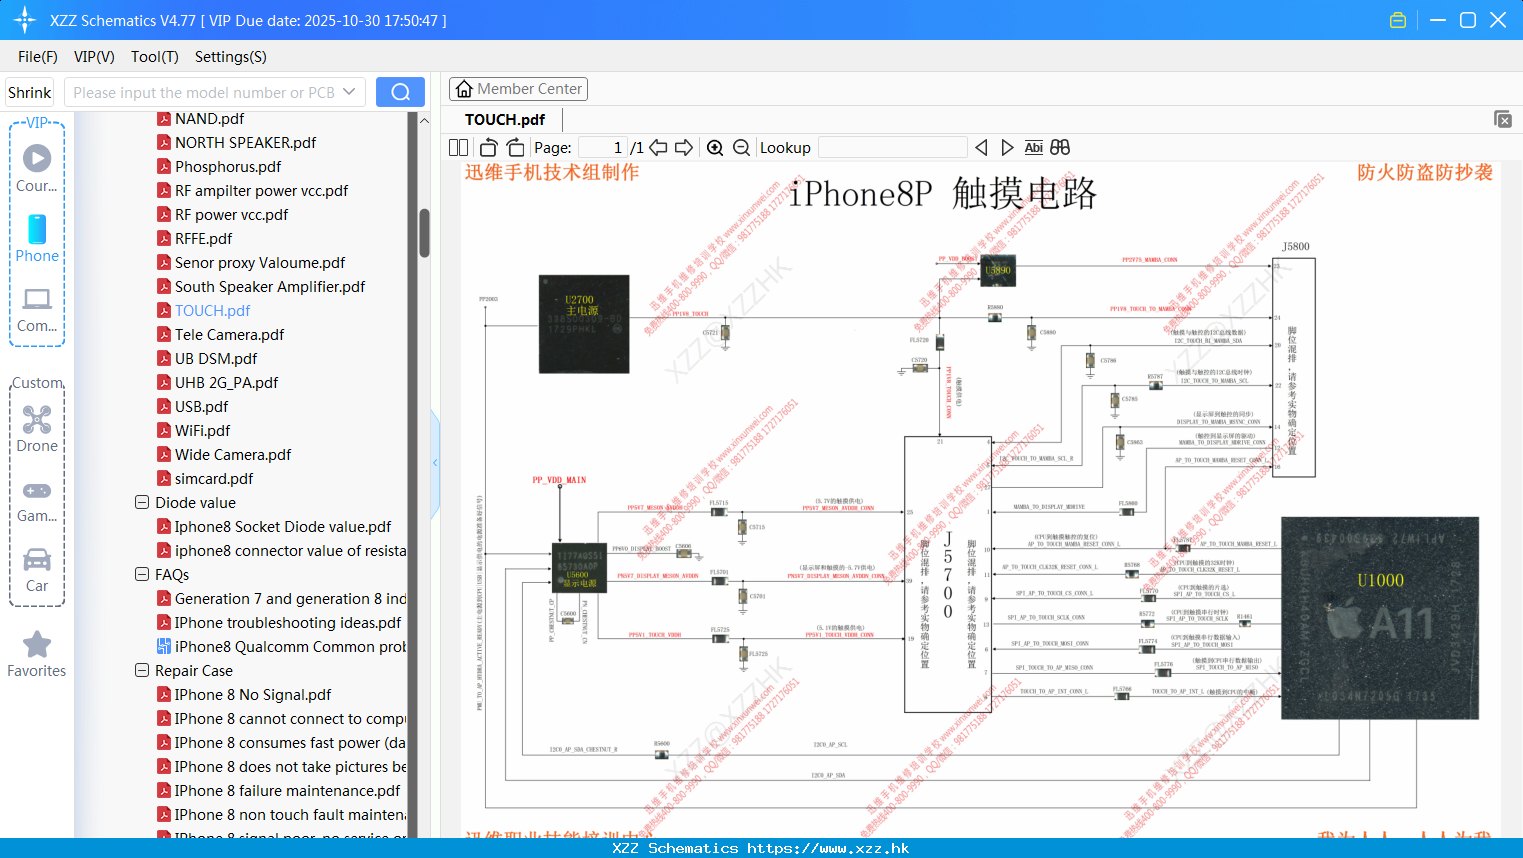Viewport: 1523px width, 858px height.
Task: Collapse the Repair Case folder
Action: [x=142, y=670]
